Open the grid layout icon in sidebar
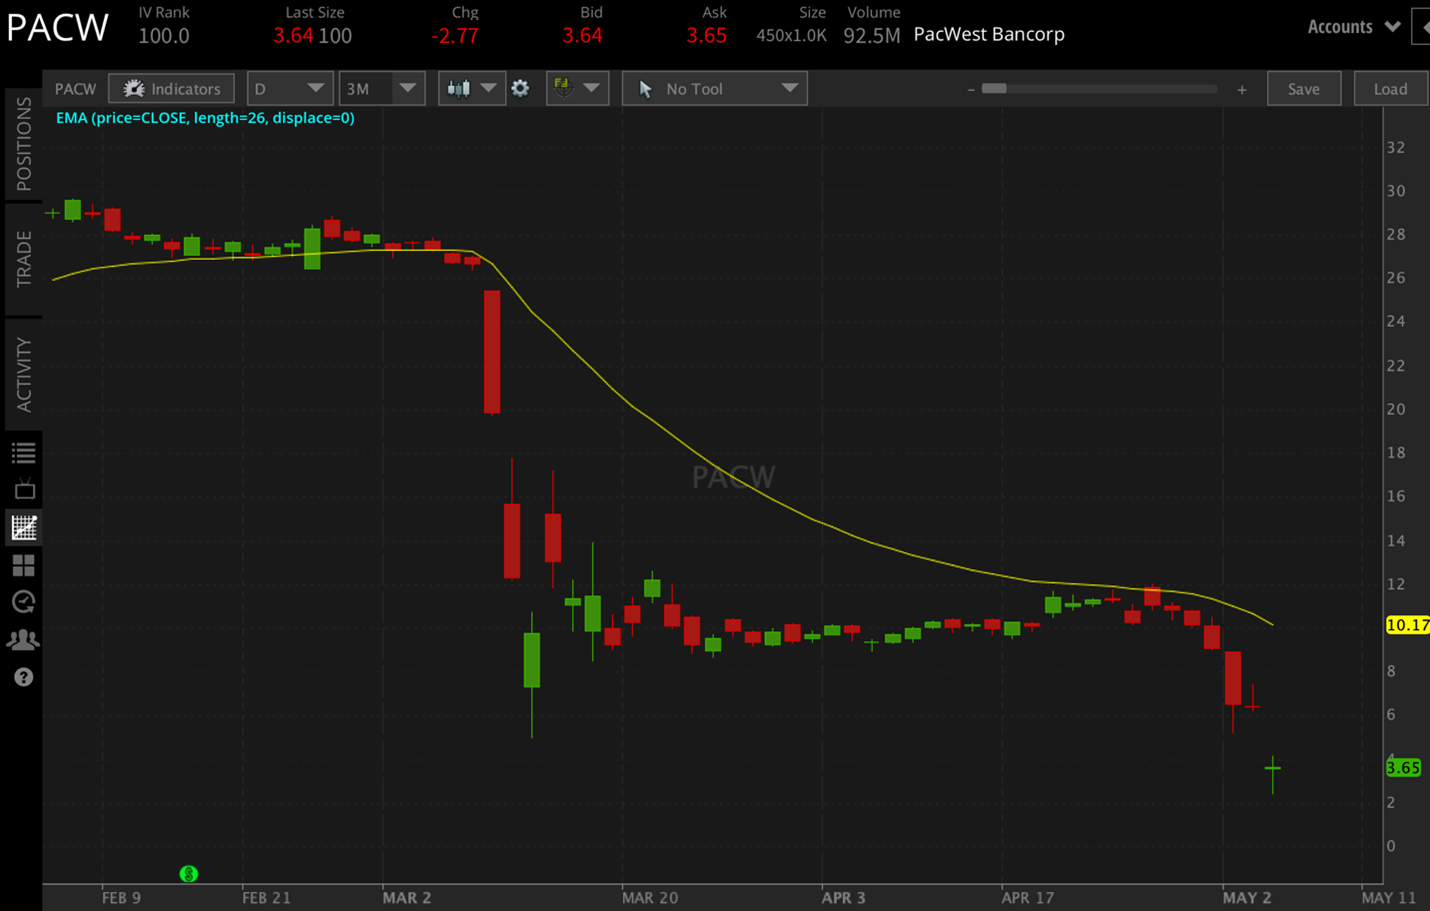Viewport: 1430px width, 911px height. click(x=23, y=565)
